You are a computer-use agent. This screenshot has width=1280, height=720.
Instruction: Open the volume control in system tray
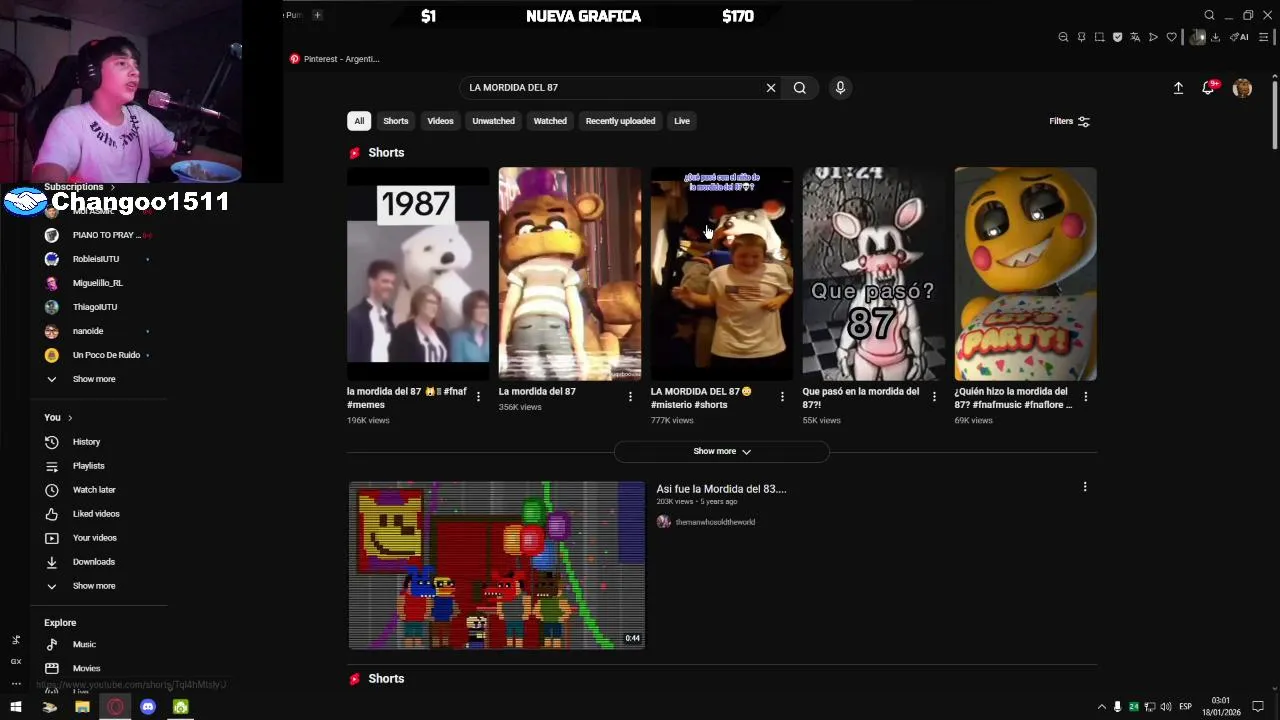tap(1166, 707)
